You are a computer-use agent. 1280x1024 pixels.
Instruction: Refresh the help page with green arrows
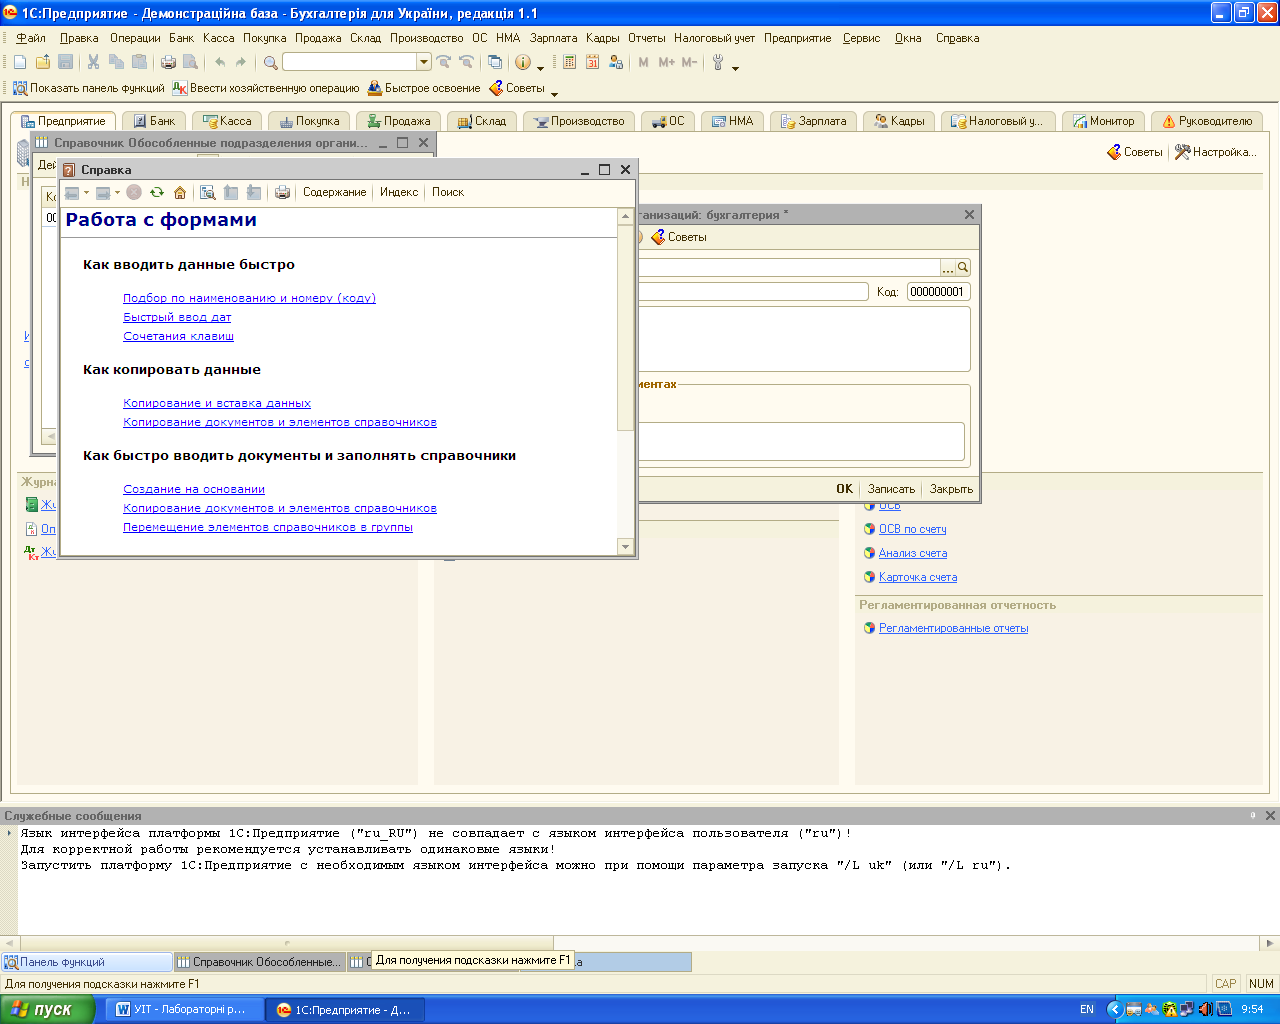(157, 192)
